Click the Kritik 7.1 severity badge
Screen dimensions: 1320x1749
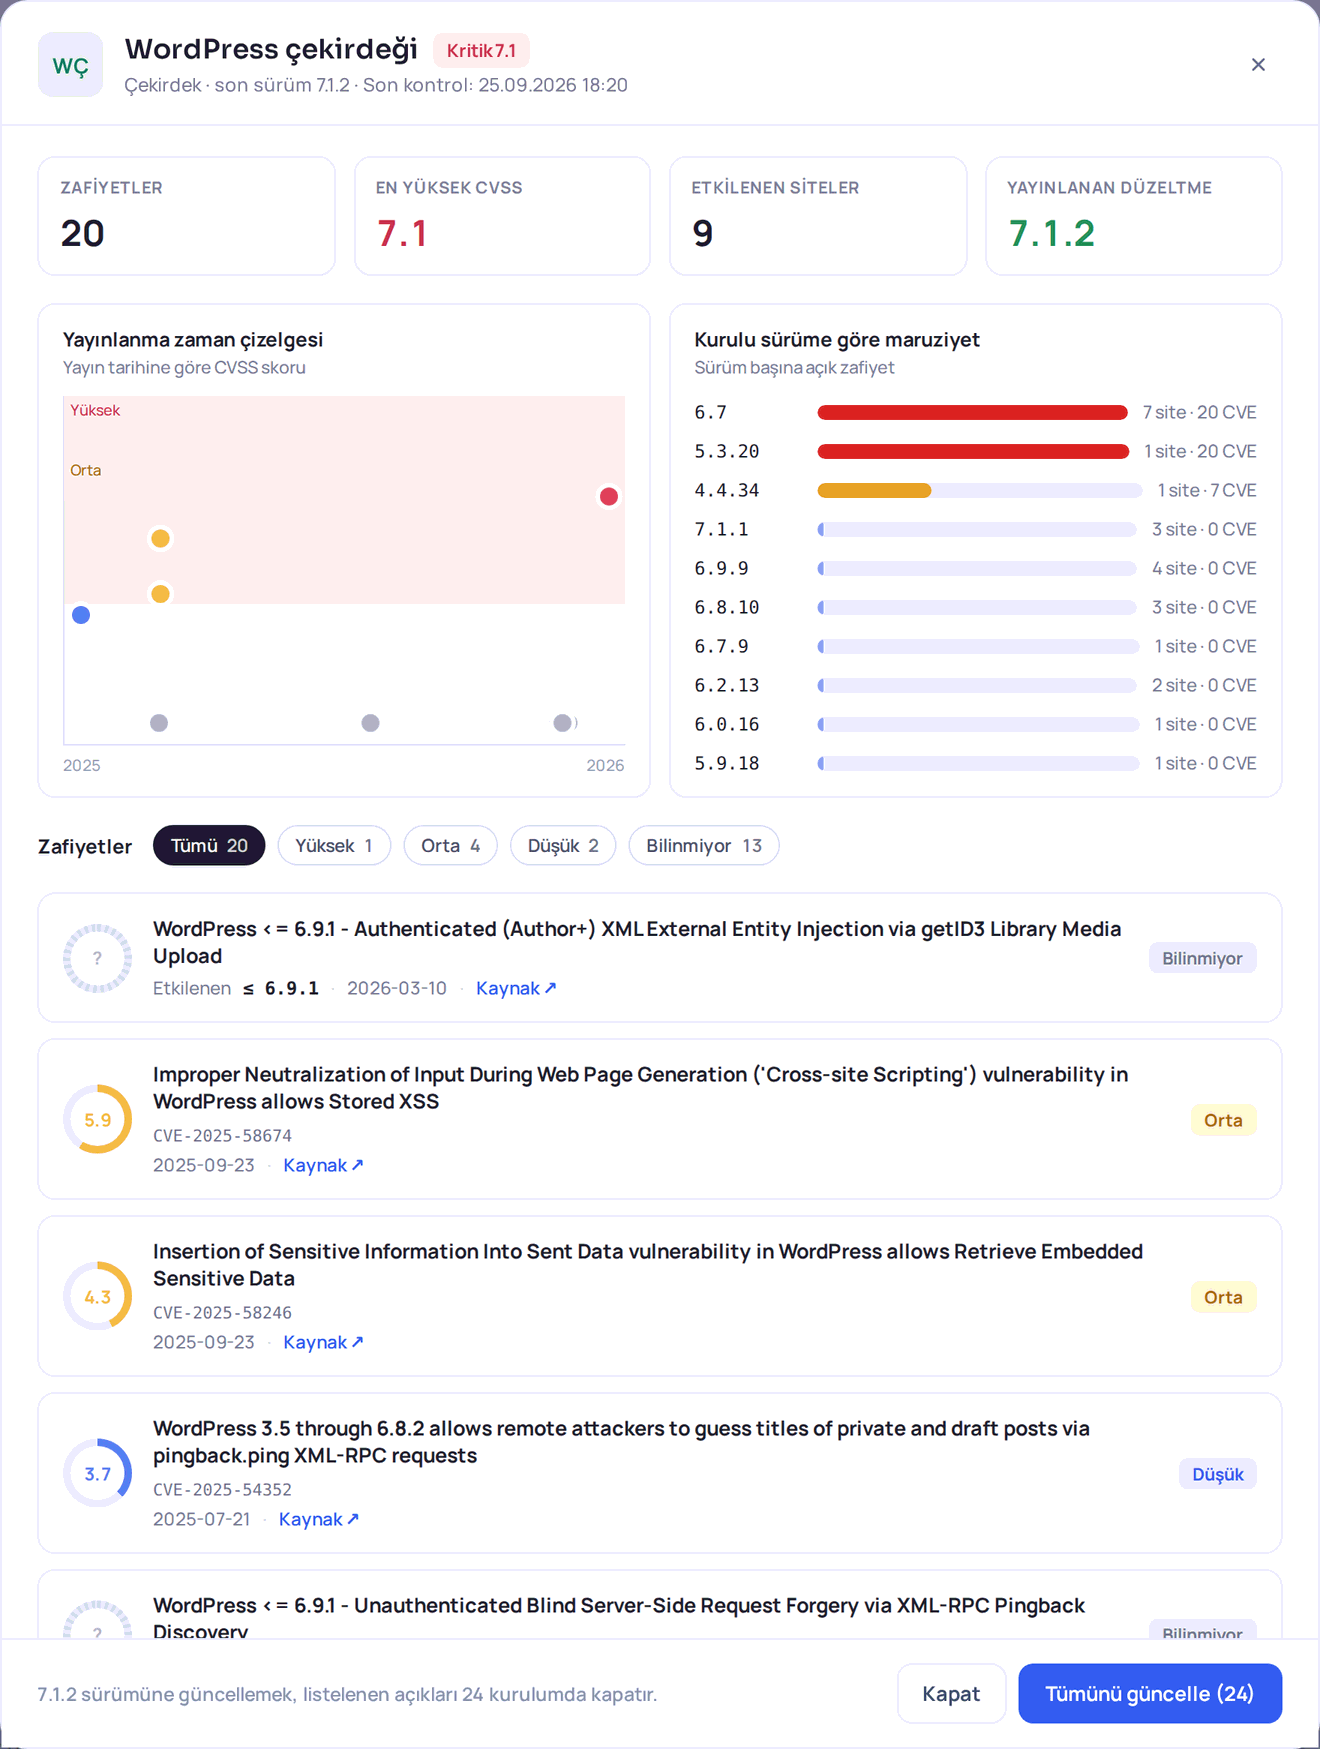[481, 50]
